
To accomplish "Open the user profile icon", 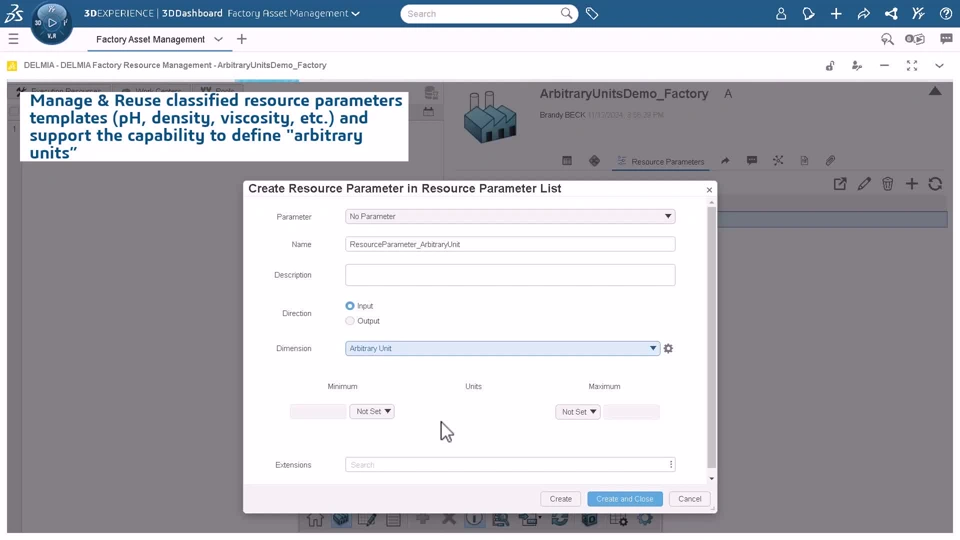I will click(x=781, y=13).
